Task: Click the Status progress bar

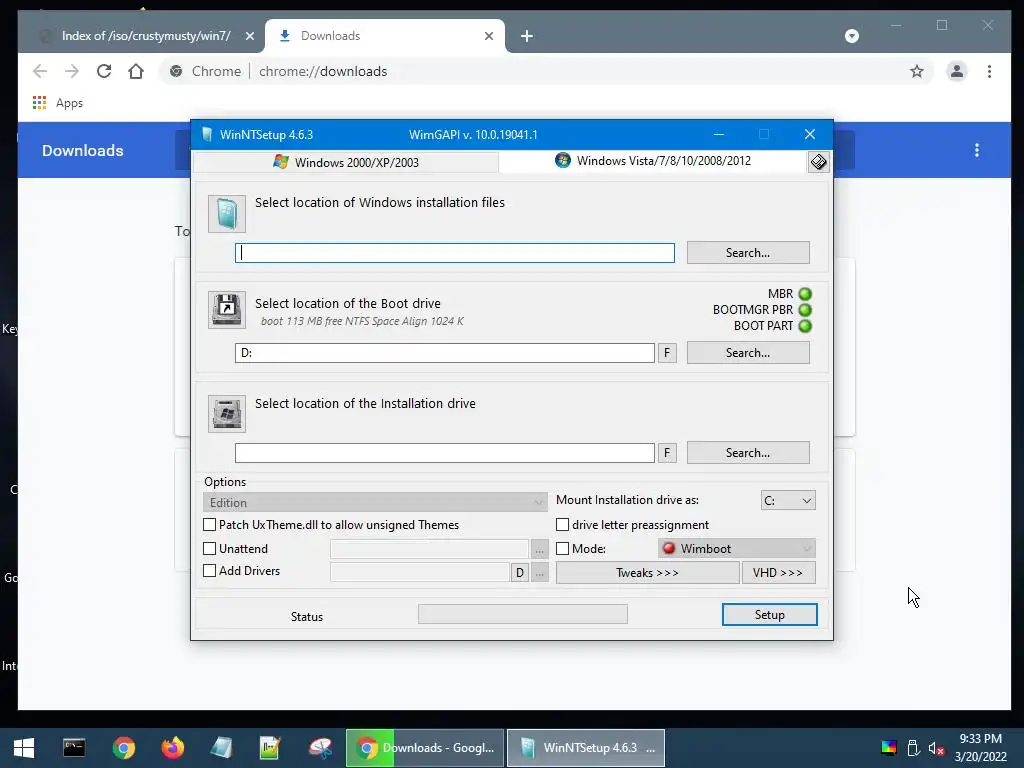Action: (x=522, y=615)
